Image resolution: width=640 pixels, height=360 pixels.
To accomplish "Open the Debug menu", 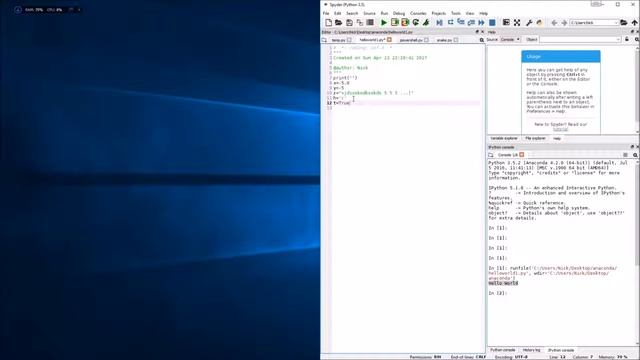I will pos(399,13).
